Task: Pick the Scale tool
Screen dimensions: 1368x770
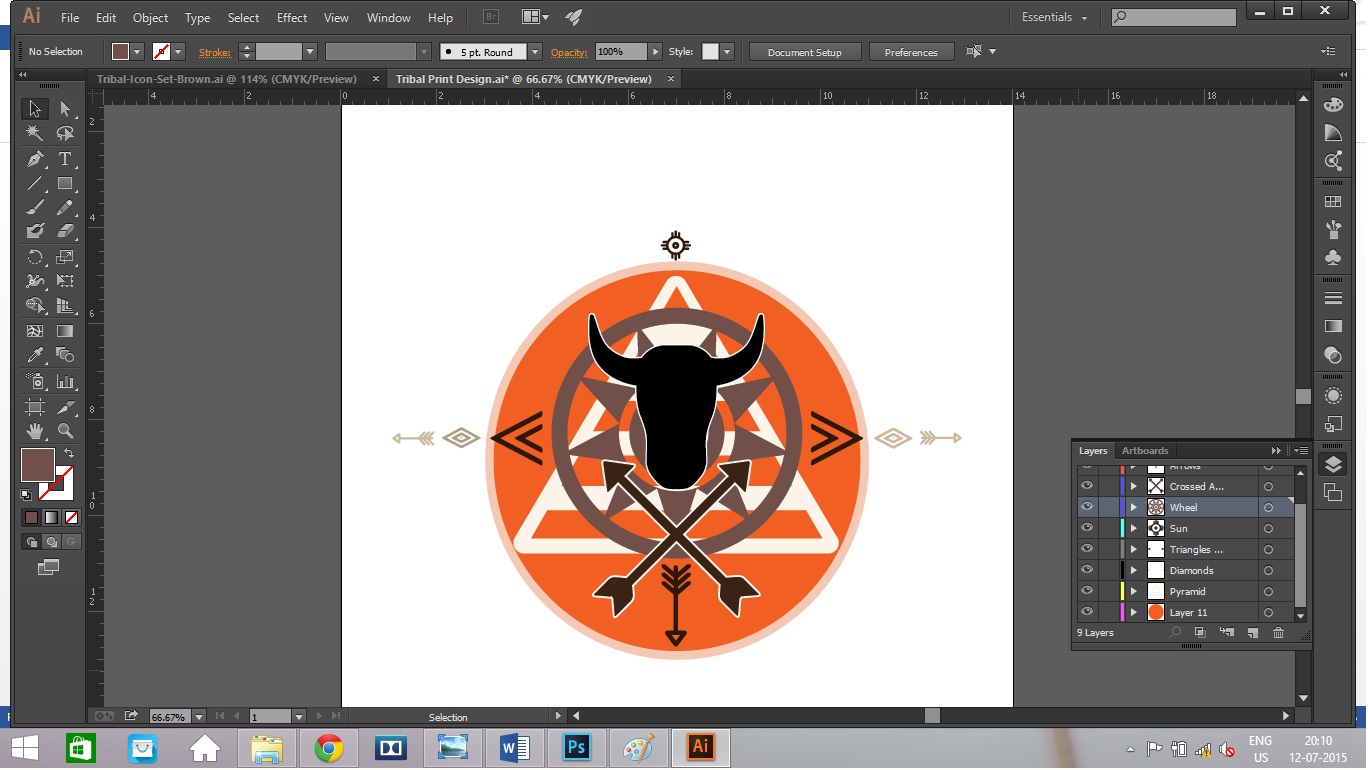Action: point(65,257)
